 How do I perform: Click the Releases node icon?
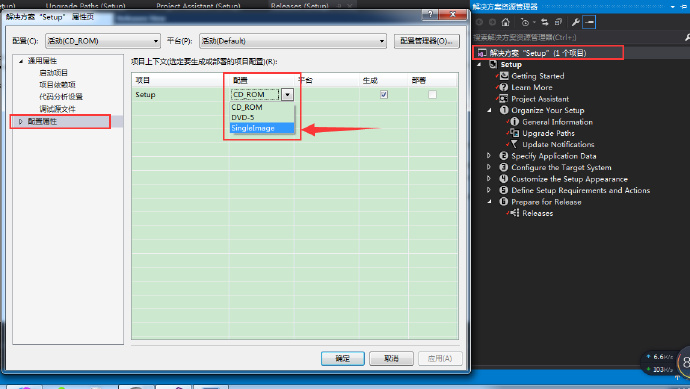click(x=514, y=213)
